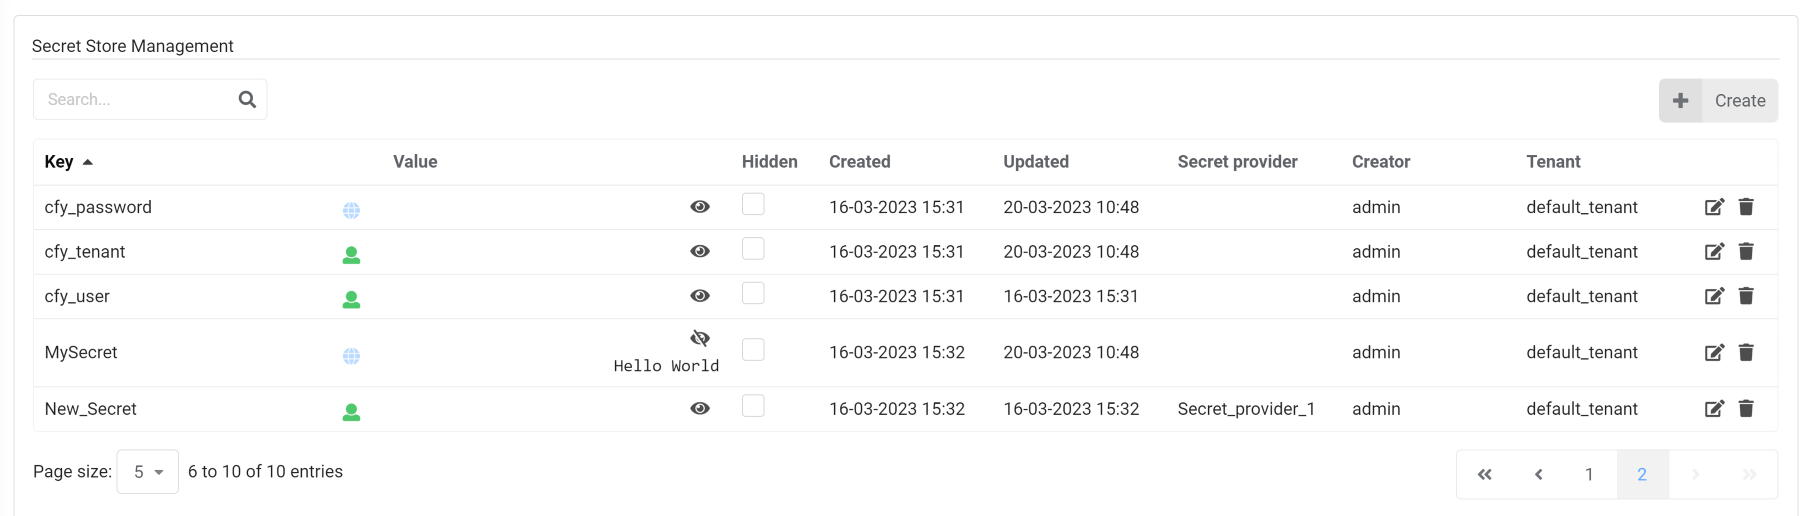Delete the New_Secret entry via trash icon
Image resolution: width=1811 pixels, height=516 pixels.
click(1746, 408)
